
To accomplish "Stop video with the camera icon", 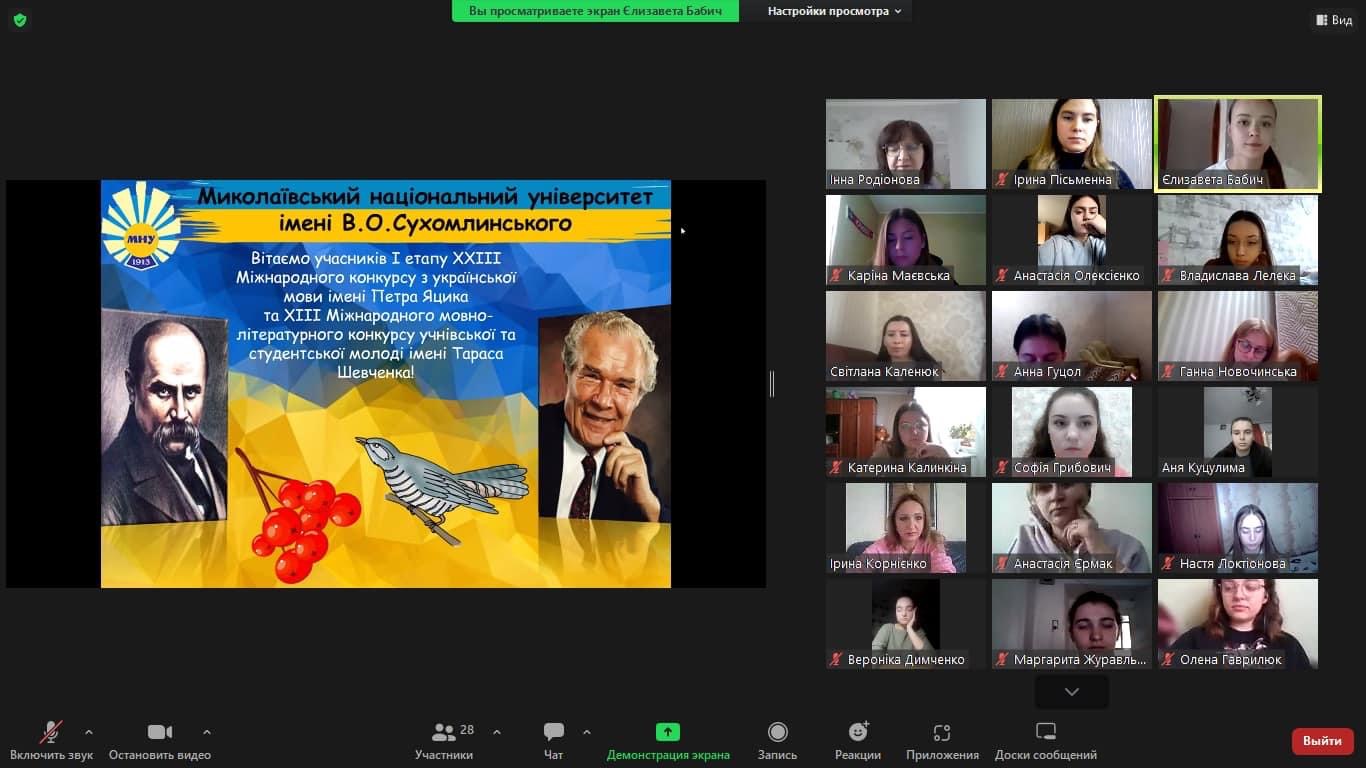I will click(160, 732).
